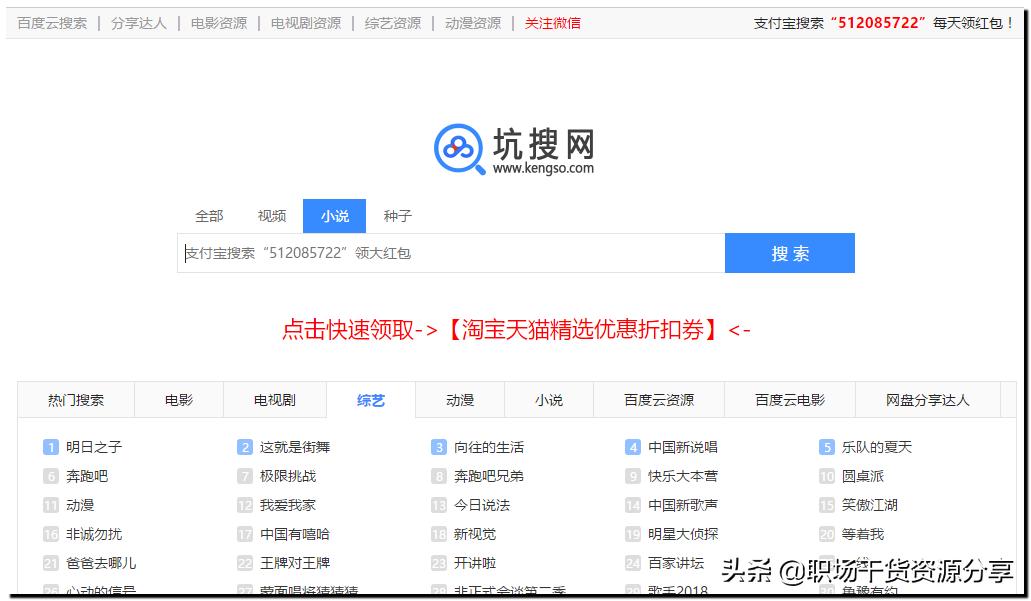Open 分享达人 from the top menu
Viewport: 1031px width, 601px height.
click(139, 22)
